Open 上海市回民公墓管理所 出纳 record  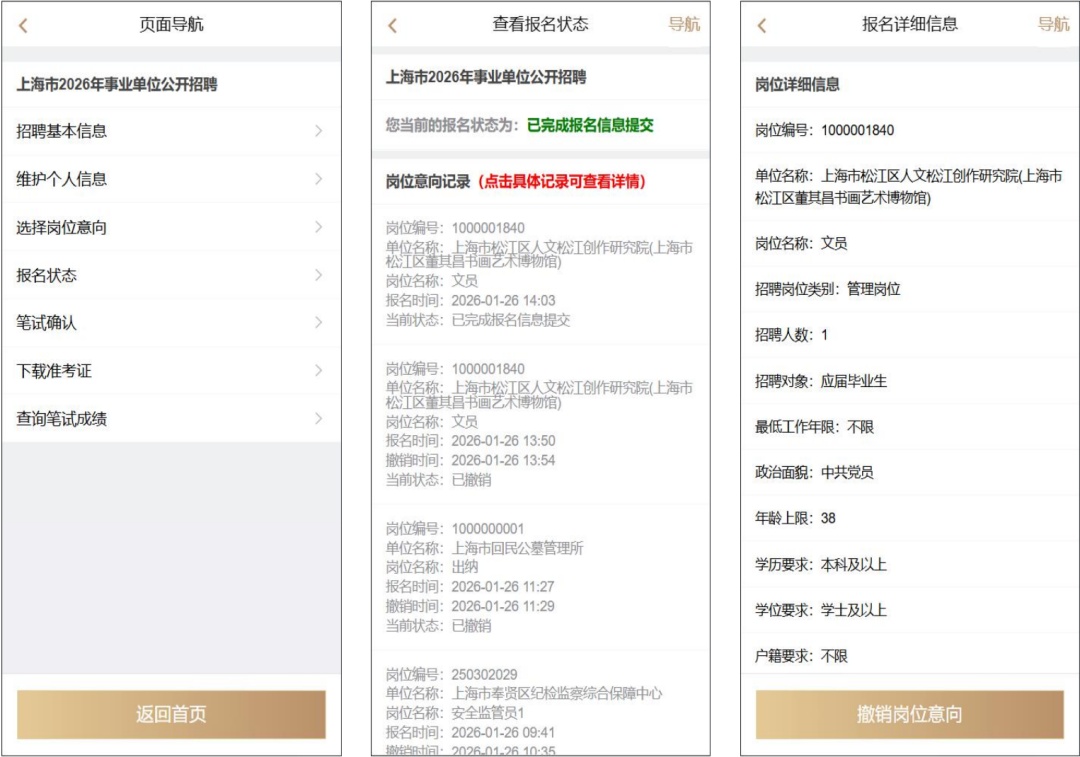(x=540, y=577)
